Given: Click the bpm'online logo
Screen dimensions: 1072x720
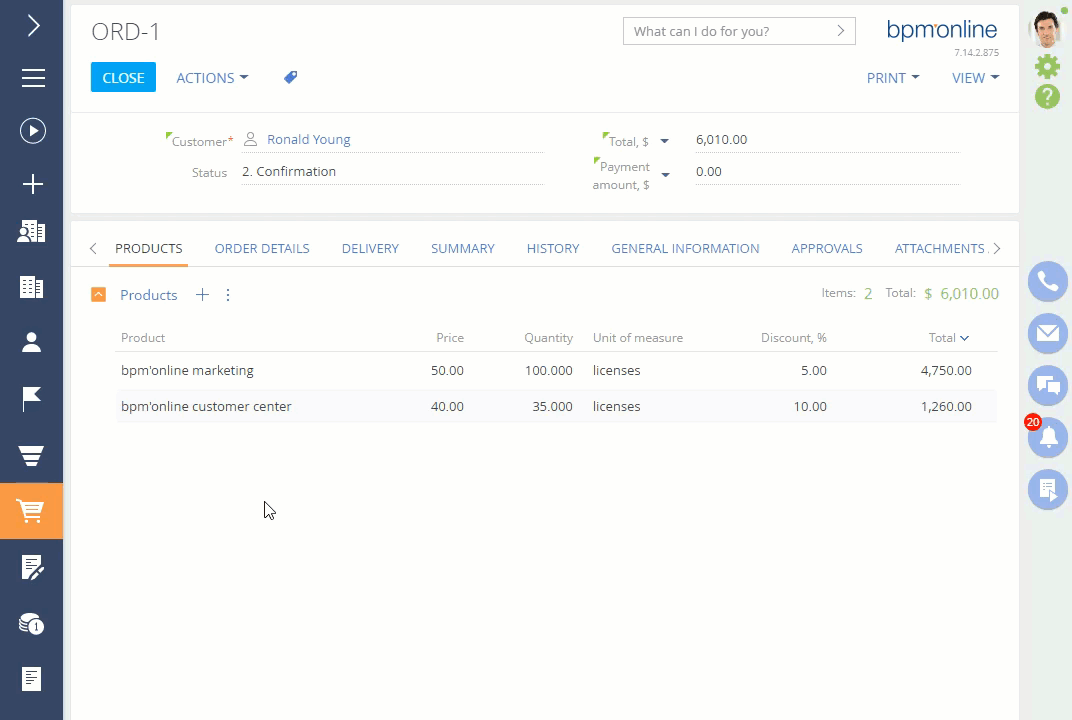Looking at the screenshot, I should click(x=941, y=30).
